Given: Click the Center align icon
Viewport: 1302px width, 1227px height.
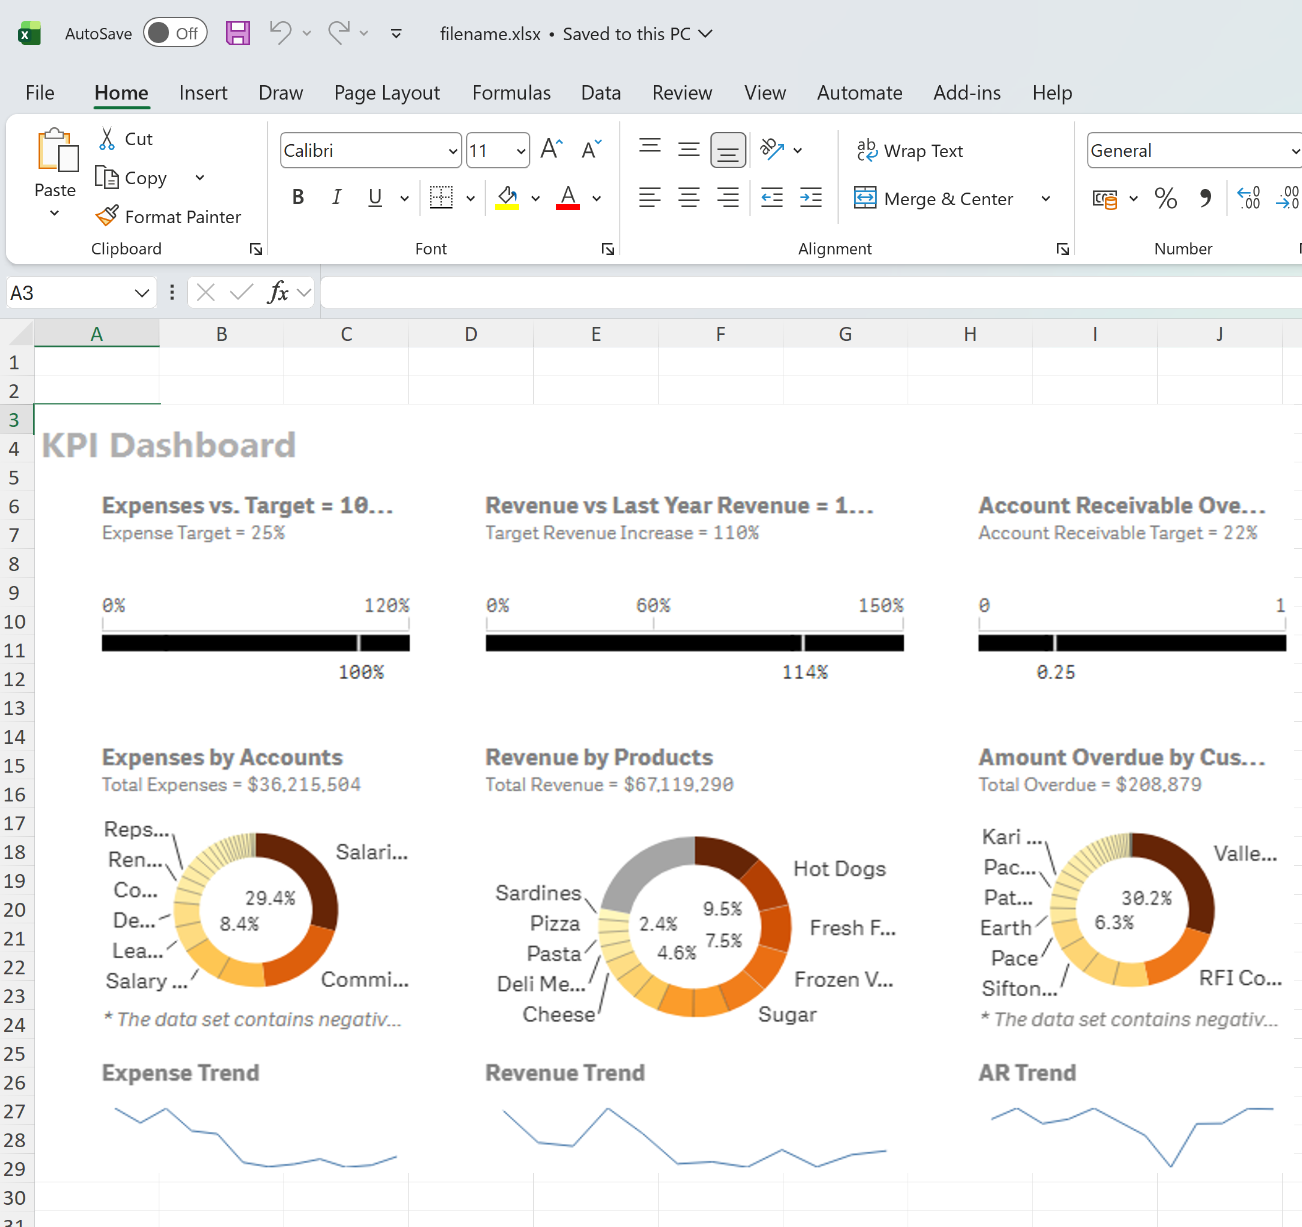Looking at the screenshot, I should pyautogui.click(x=689, y=198).
